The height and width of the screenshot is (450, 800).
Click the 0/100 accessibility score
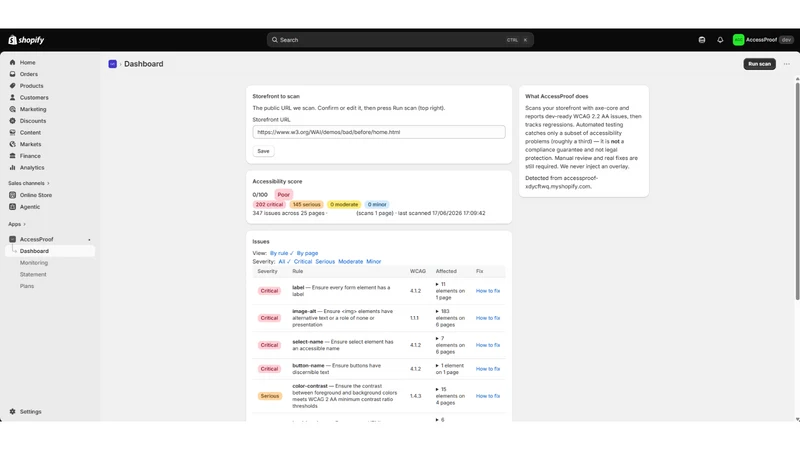[x=260, y=195]
